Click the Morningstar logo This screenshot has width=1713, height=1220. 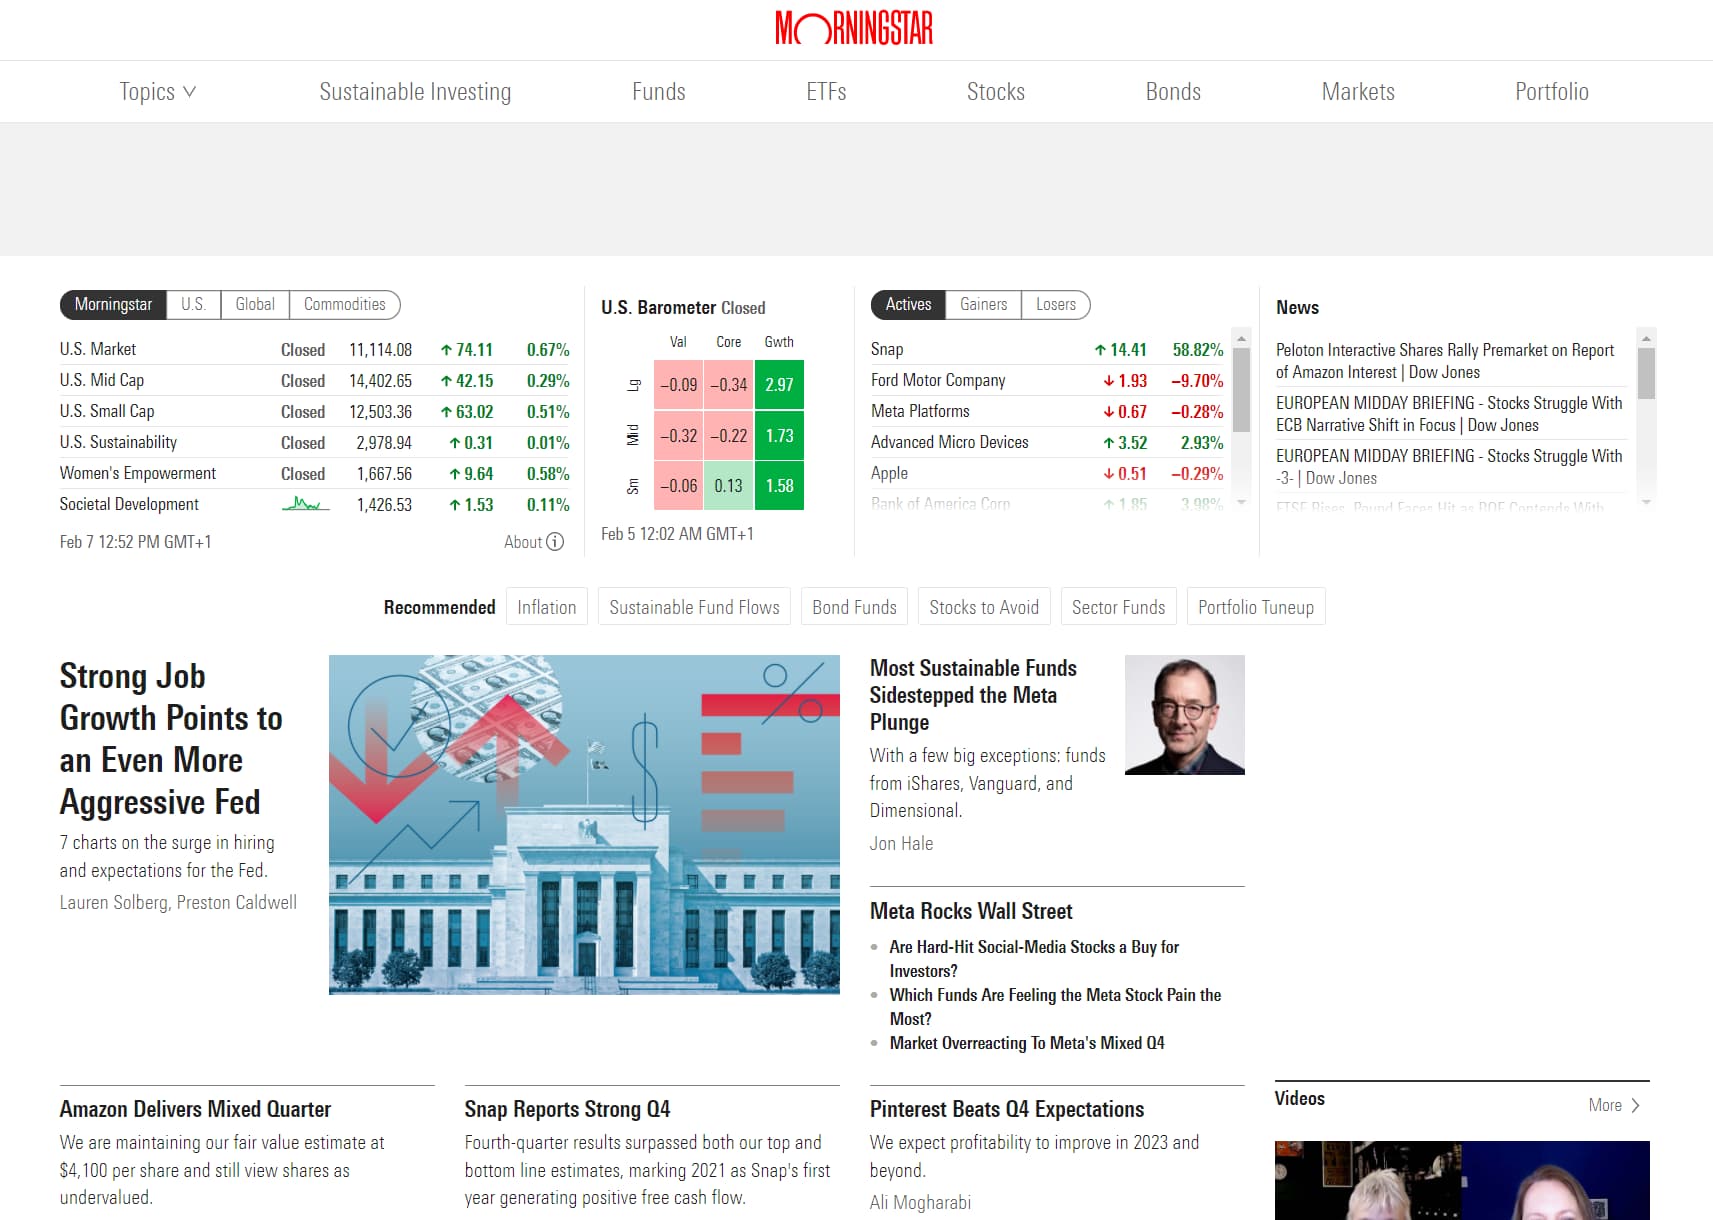[854, 28]
